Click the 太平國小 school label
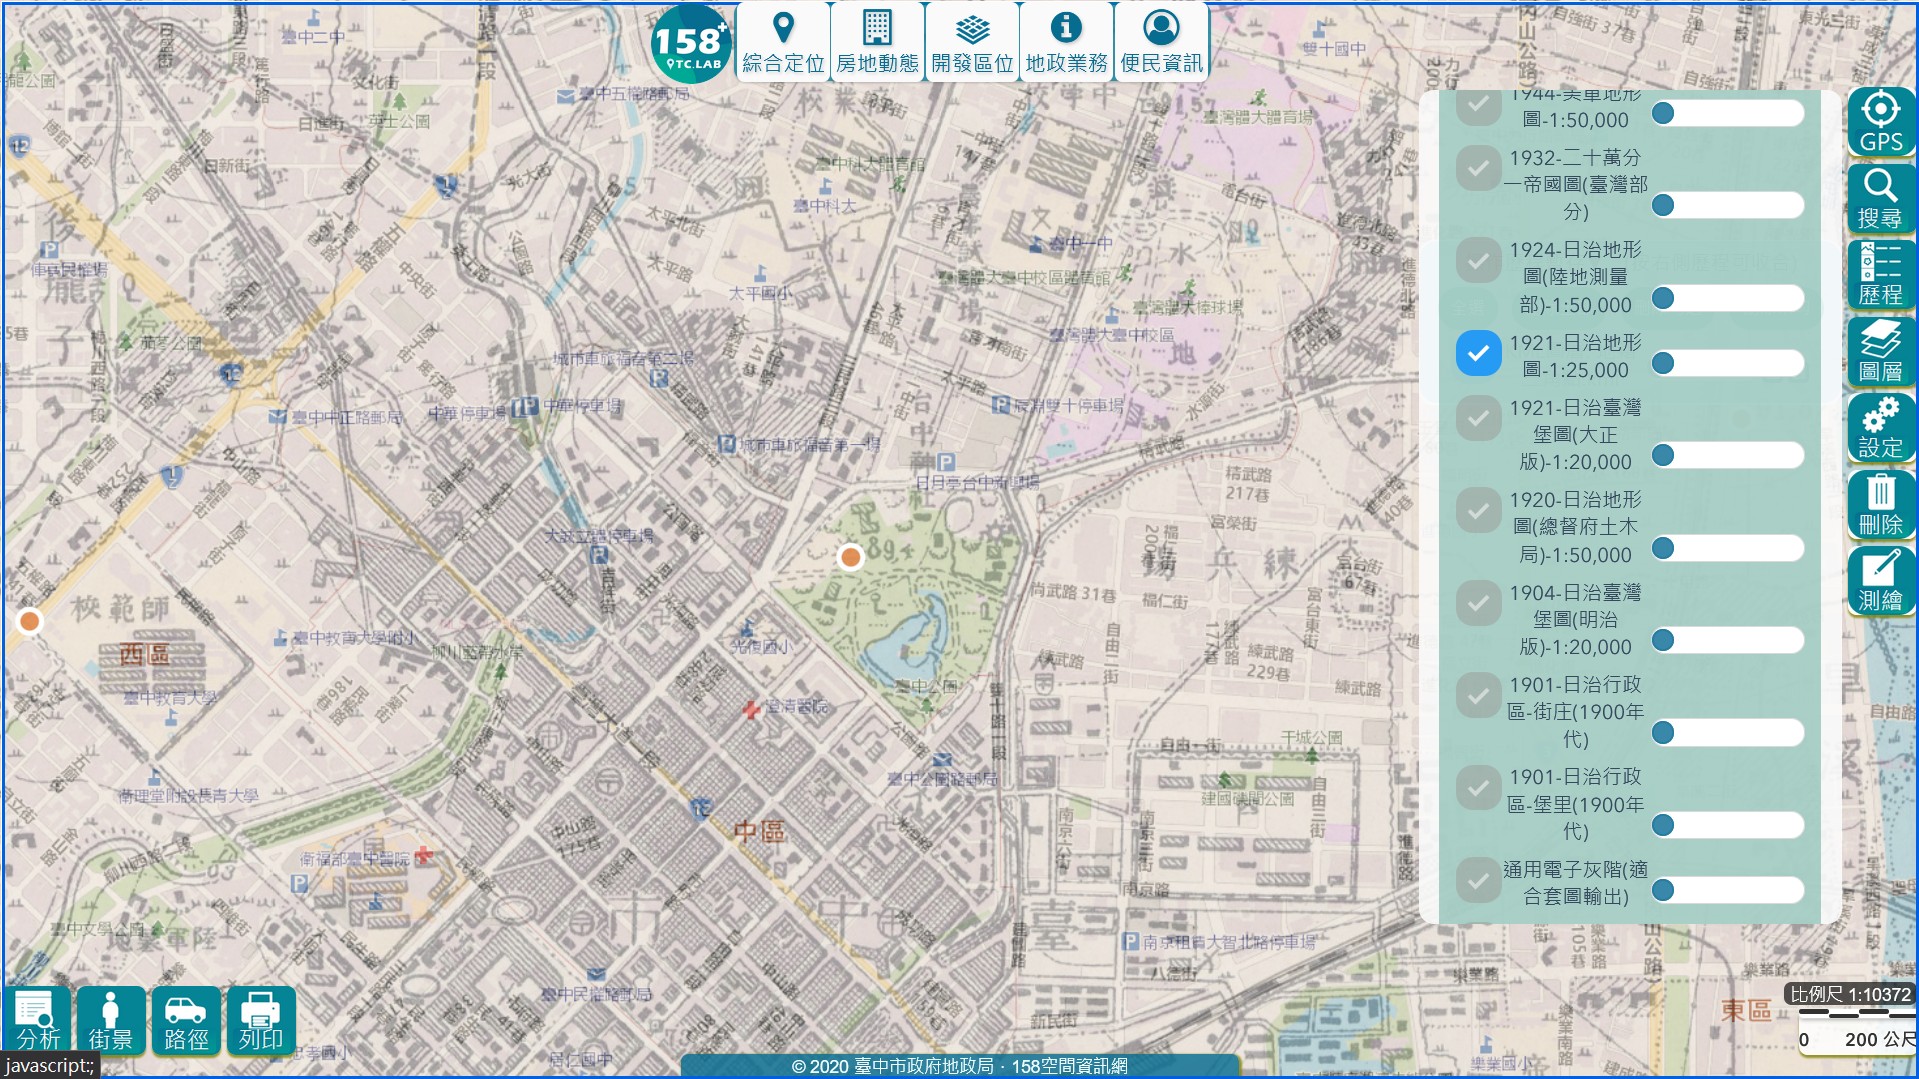This screenshot has height=1079, width=1919. 759,293
